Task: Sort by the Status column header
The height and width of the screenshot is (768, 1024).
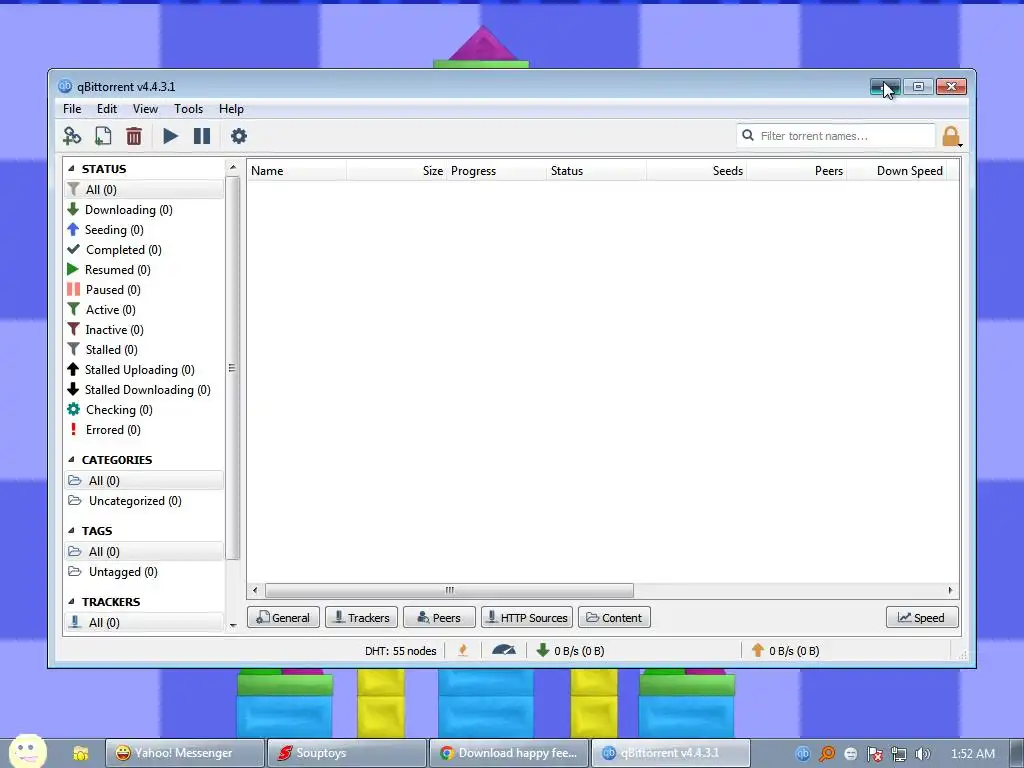Action: coord(597,170)
